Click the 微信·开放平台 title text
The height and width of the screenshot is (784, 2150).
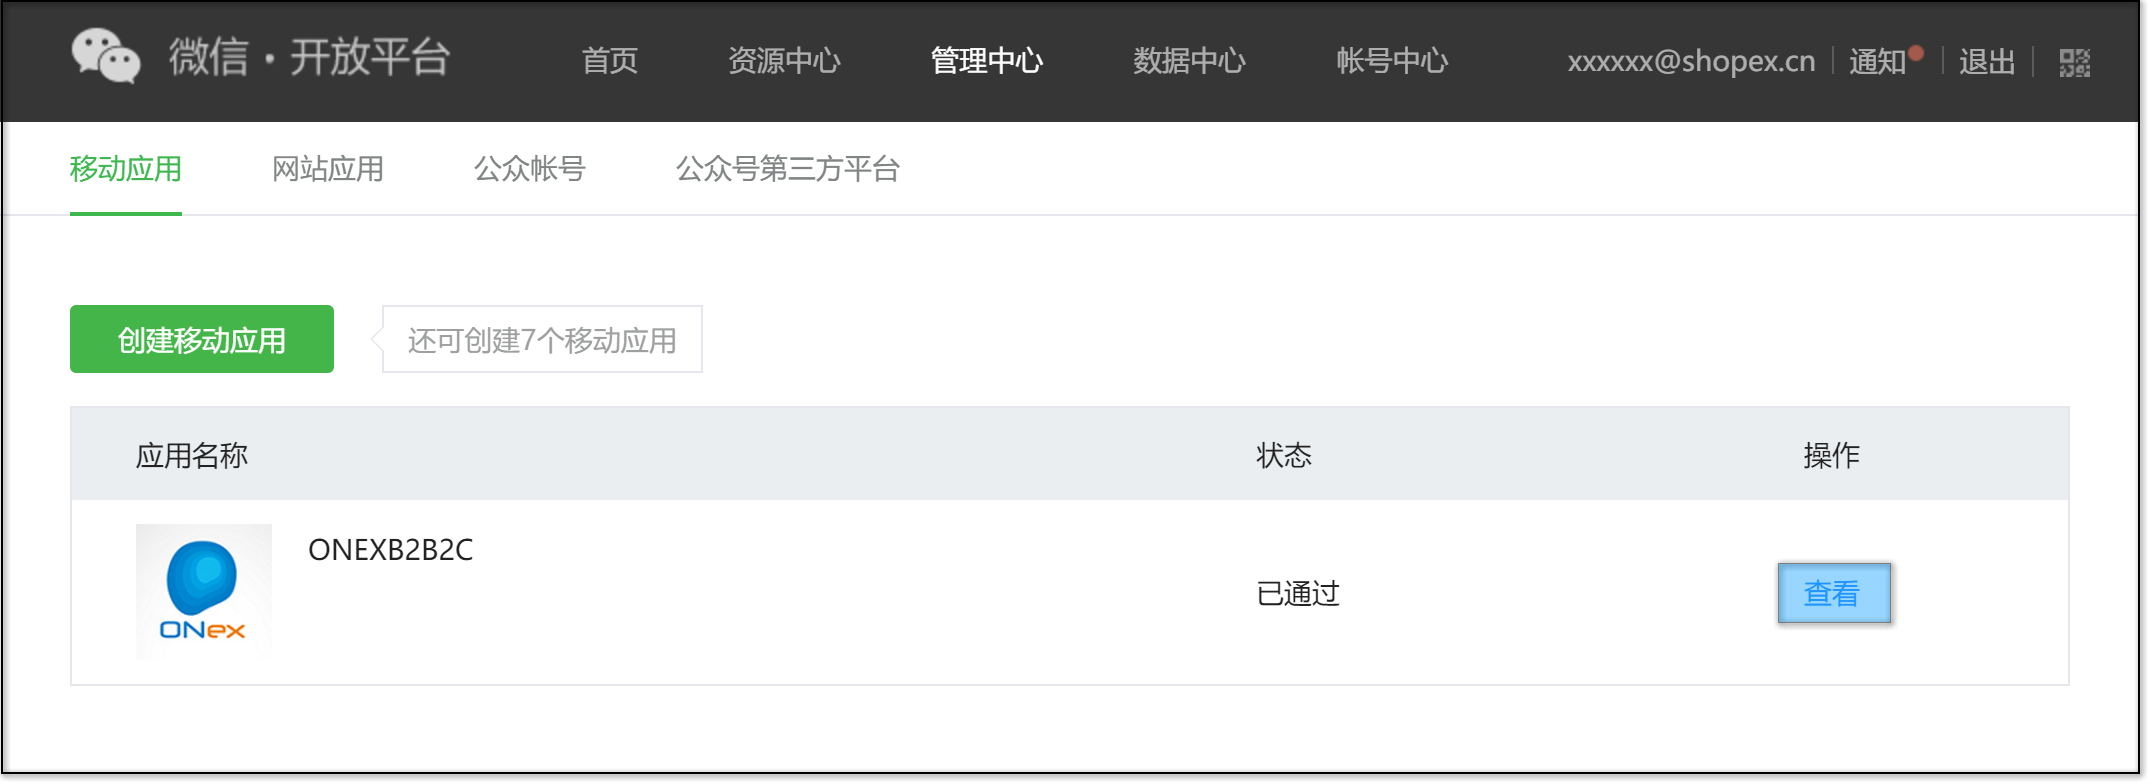pos(310,57)
